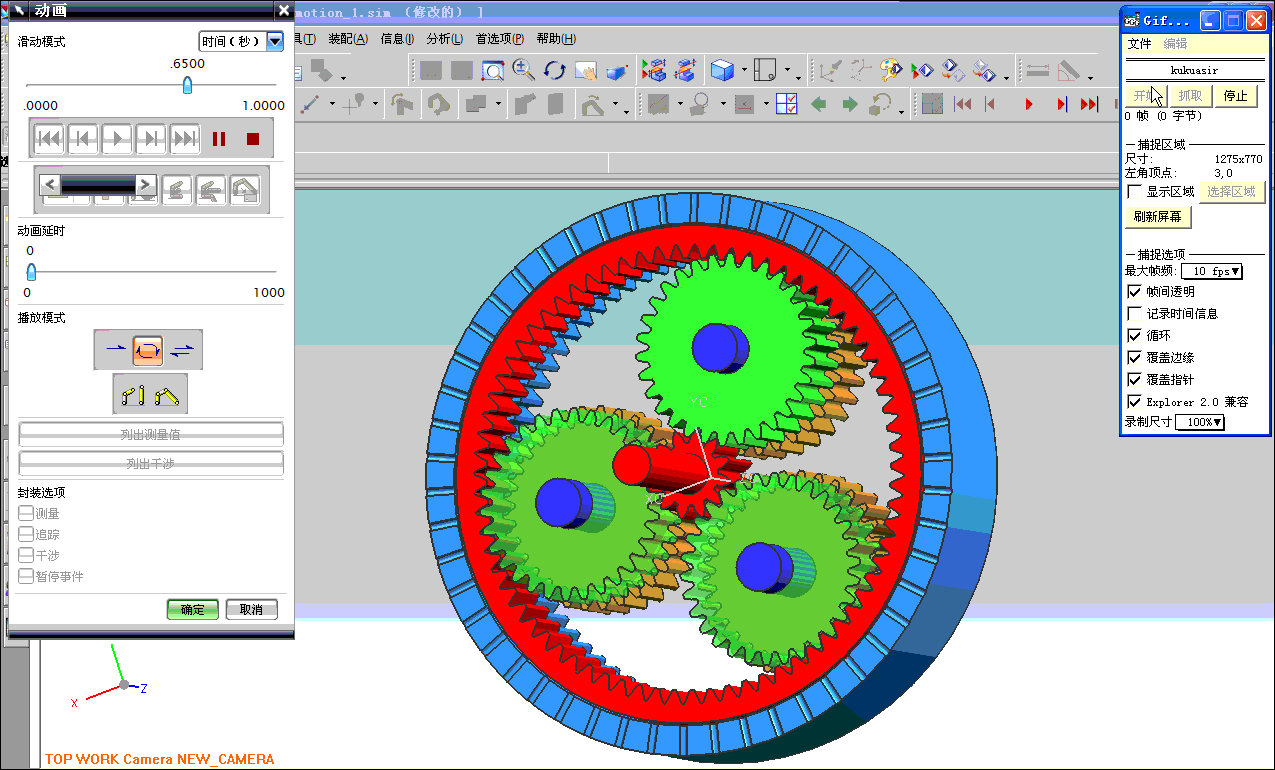The width and height of the screenshot is (1275, 770).
Task: Click the red skip-to-end icon in main toolbar
Action: pos(1090,103)
